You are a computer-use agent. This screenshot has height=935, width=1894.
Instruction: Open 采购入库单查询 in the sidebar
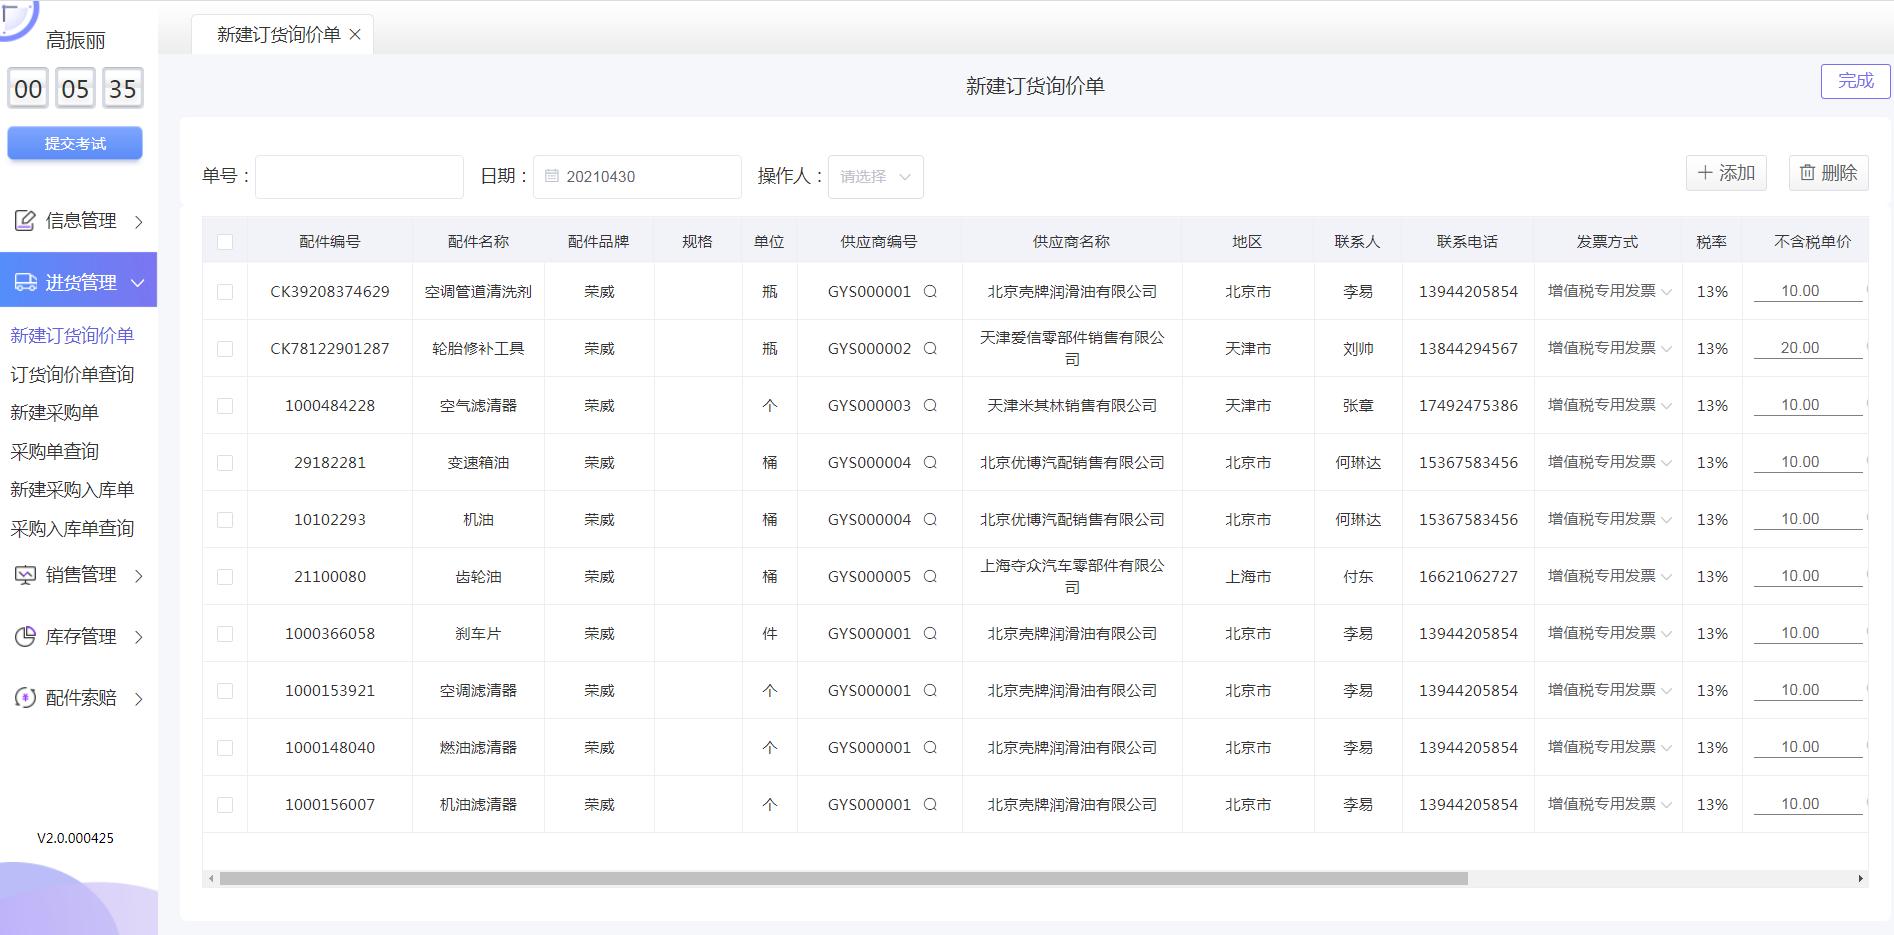coord(72,528)
